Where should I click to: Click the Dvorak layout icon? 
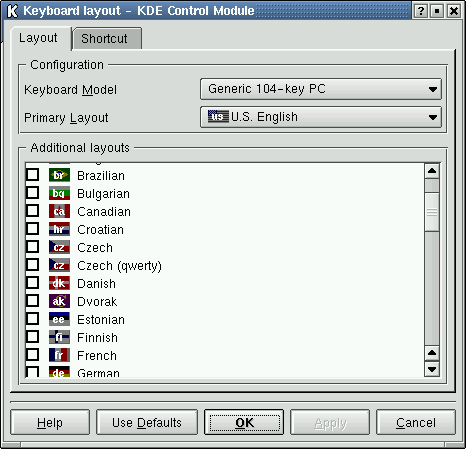tap(59, 301)
